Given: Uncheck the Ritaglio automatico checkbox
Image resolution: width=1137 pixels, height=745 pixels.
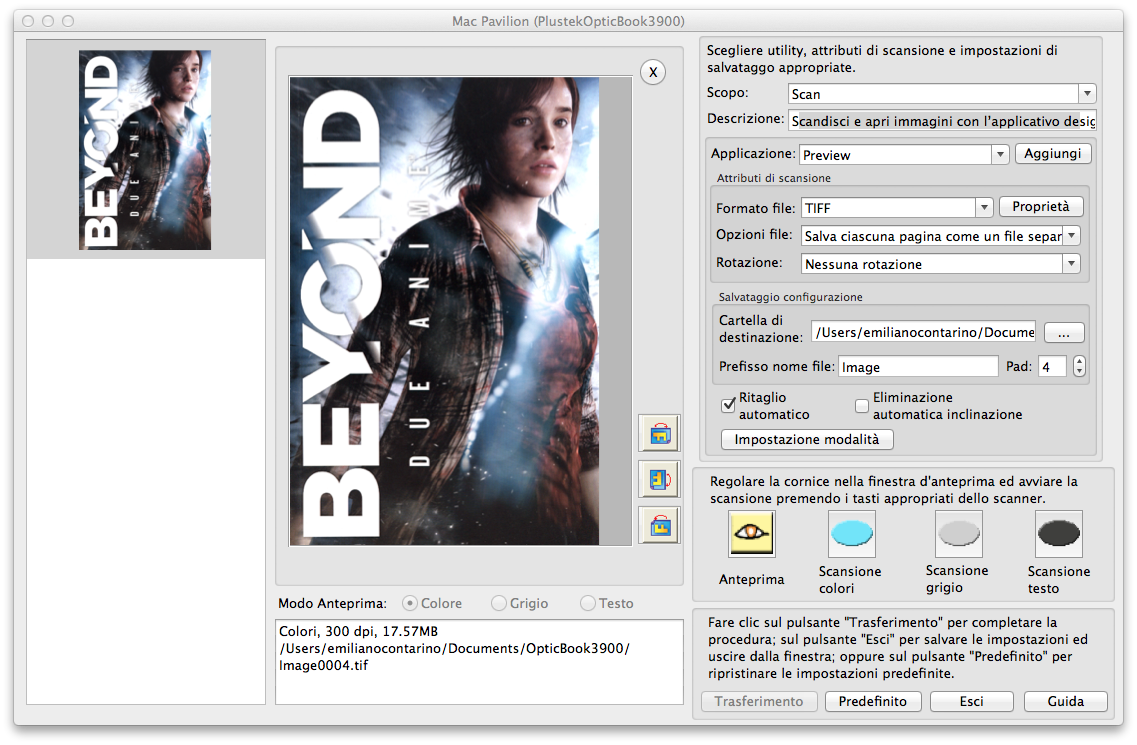Looking at the screenshot, I should pyautogui.click(x=728, y=405).
